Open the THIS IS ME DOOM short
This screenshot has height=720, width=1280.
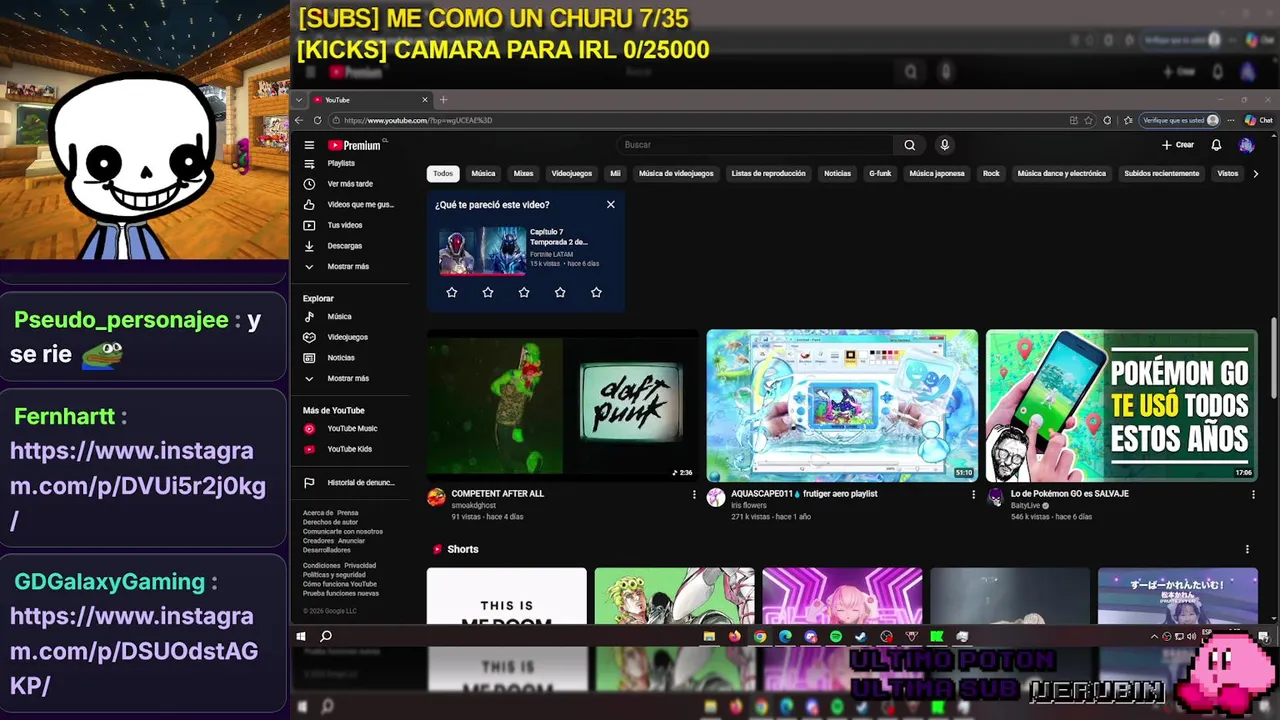point(507,596)
